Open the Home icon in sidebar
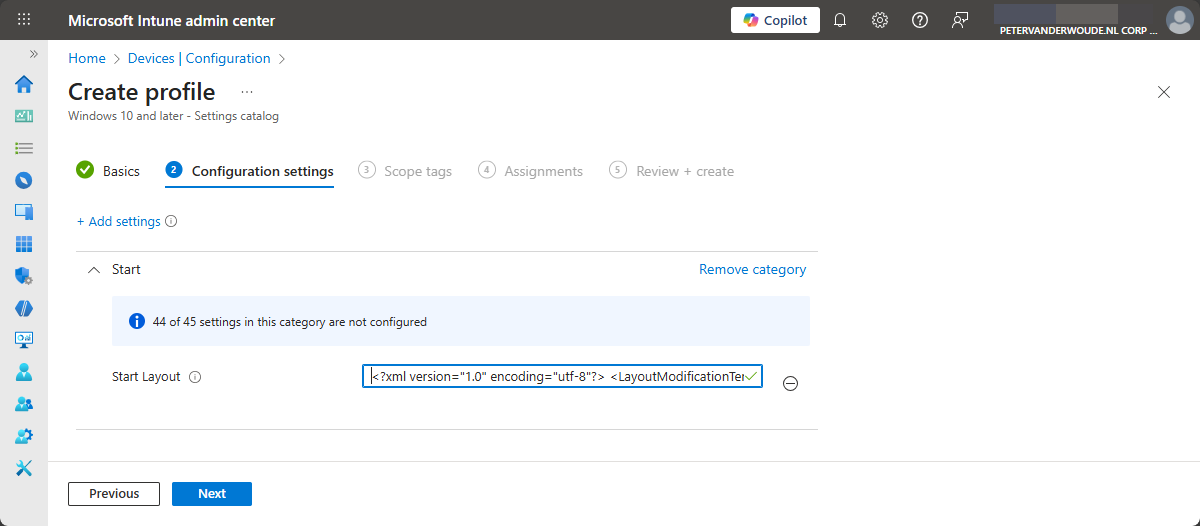Viewport: 1200px width, 526px height. [x=24, y=84]
